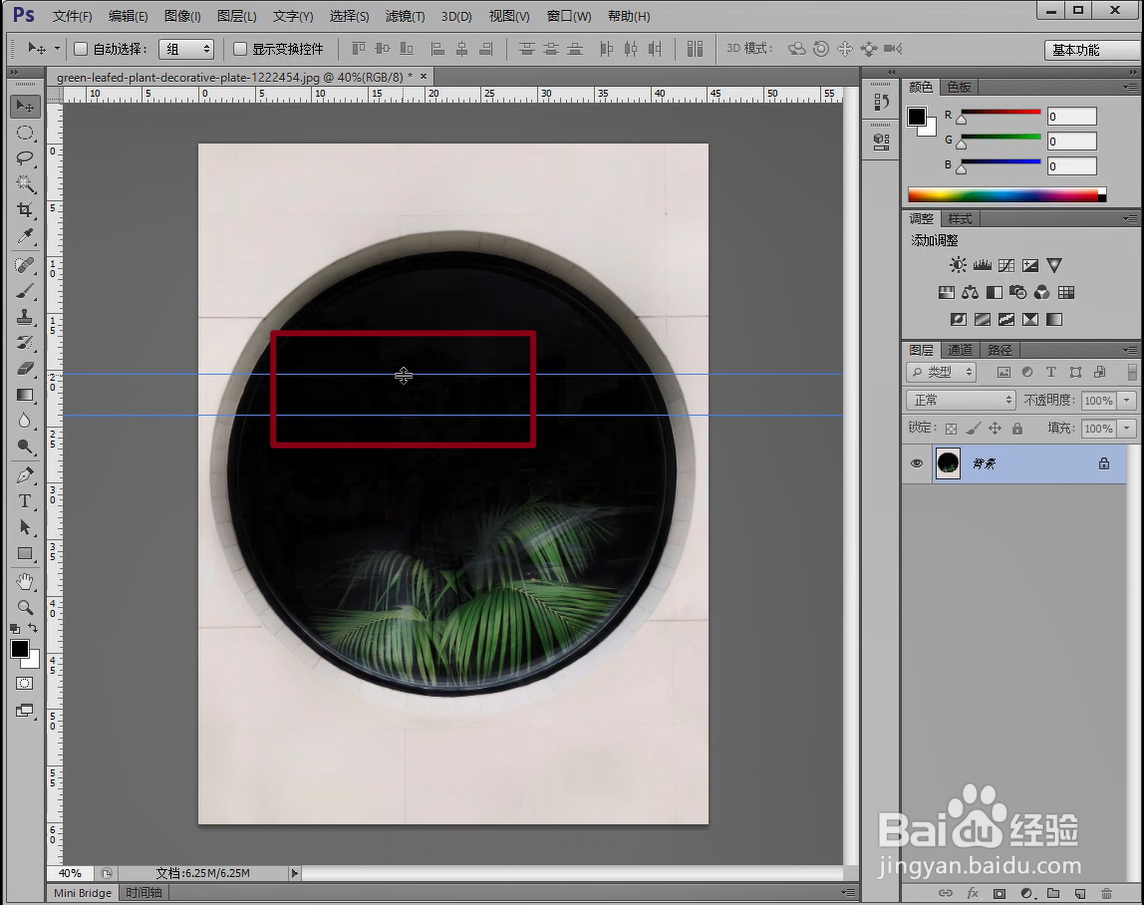Open the 滤镜 menu
1144x905 pixels.
click(x=406, y=16)
